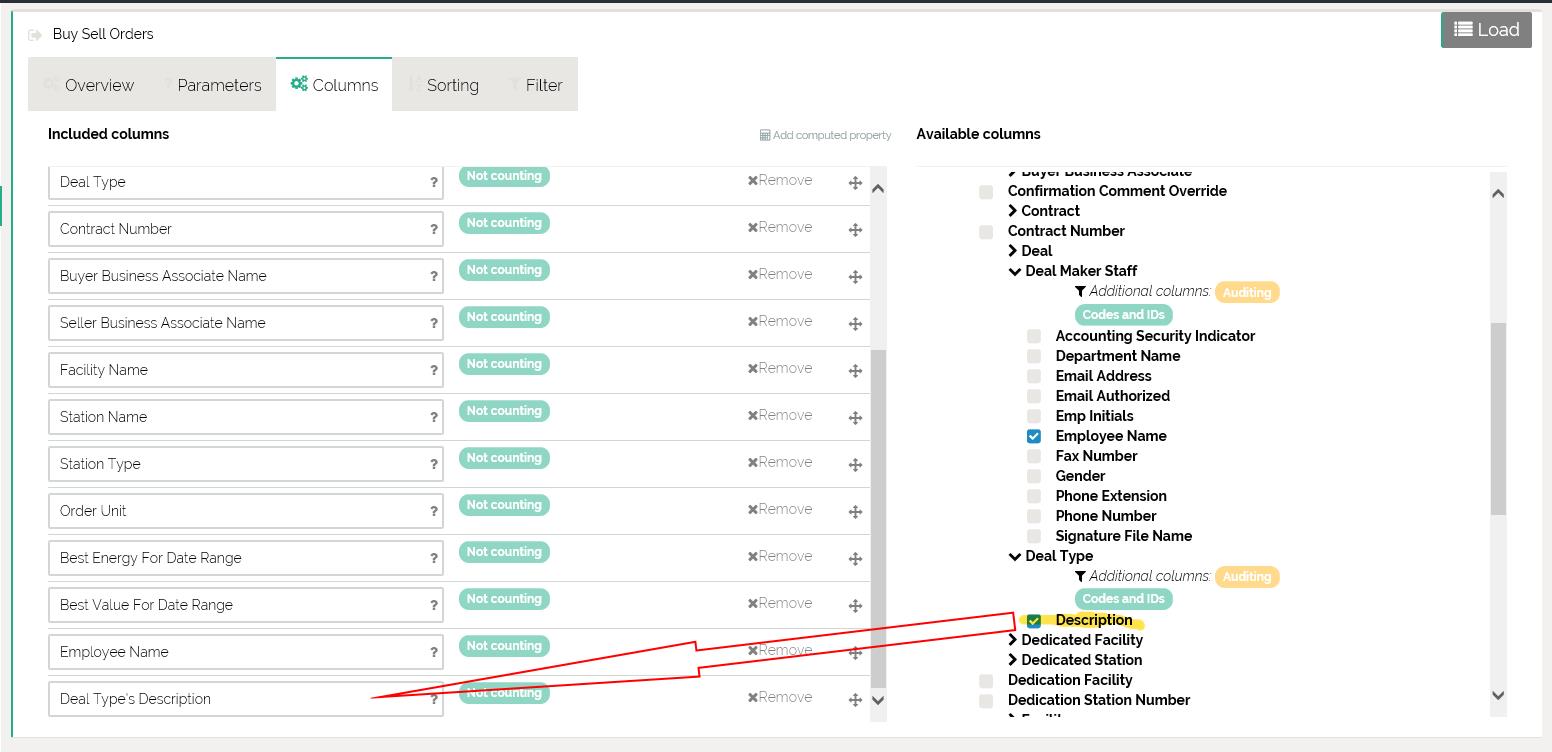This screenshot has height=752, width=1552.
Task: Click move handle for Best Value For Date Range
Action: (x=855, y=606)
